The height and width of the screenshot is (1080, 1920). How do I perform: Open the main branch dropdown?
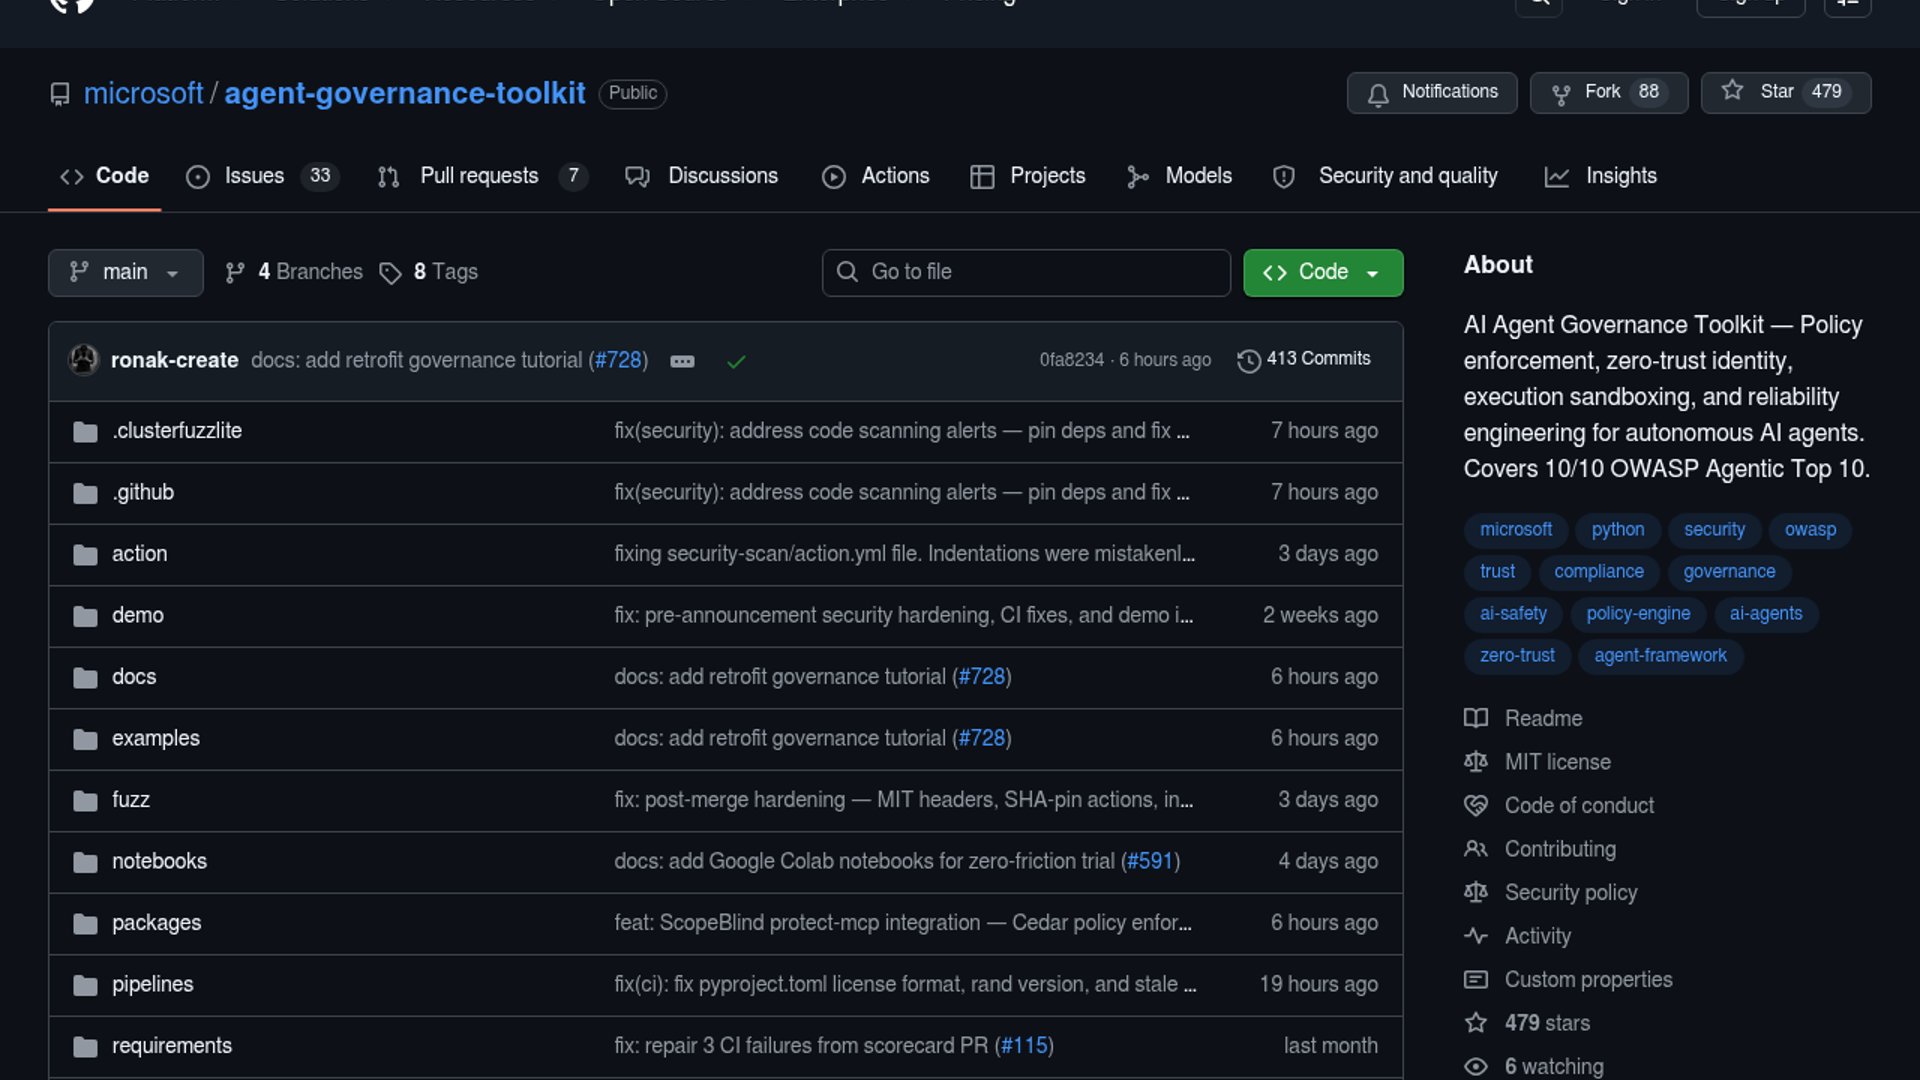[125, 272]
